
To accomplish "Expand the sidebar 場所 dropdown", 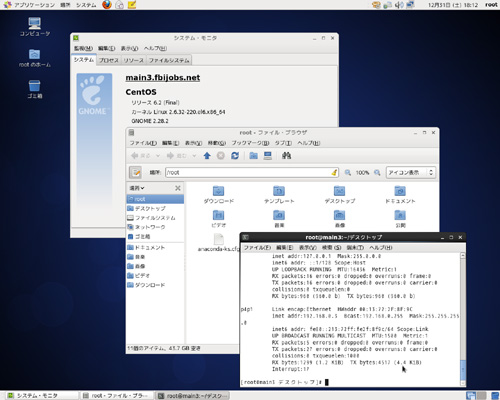I will click(137, 188).
